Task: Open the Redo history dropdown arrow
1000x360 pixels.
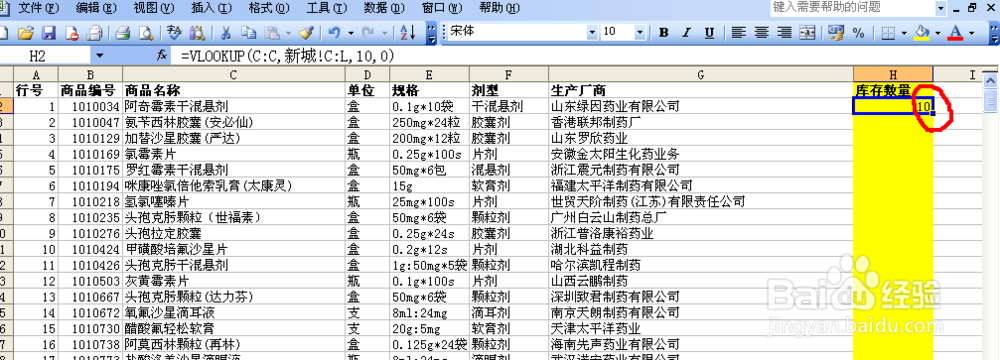Action: click(384, 33)
